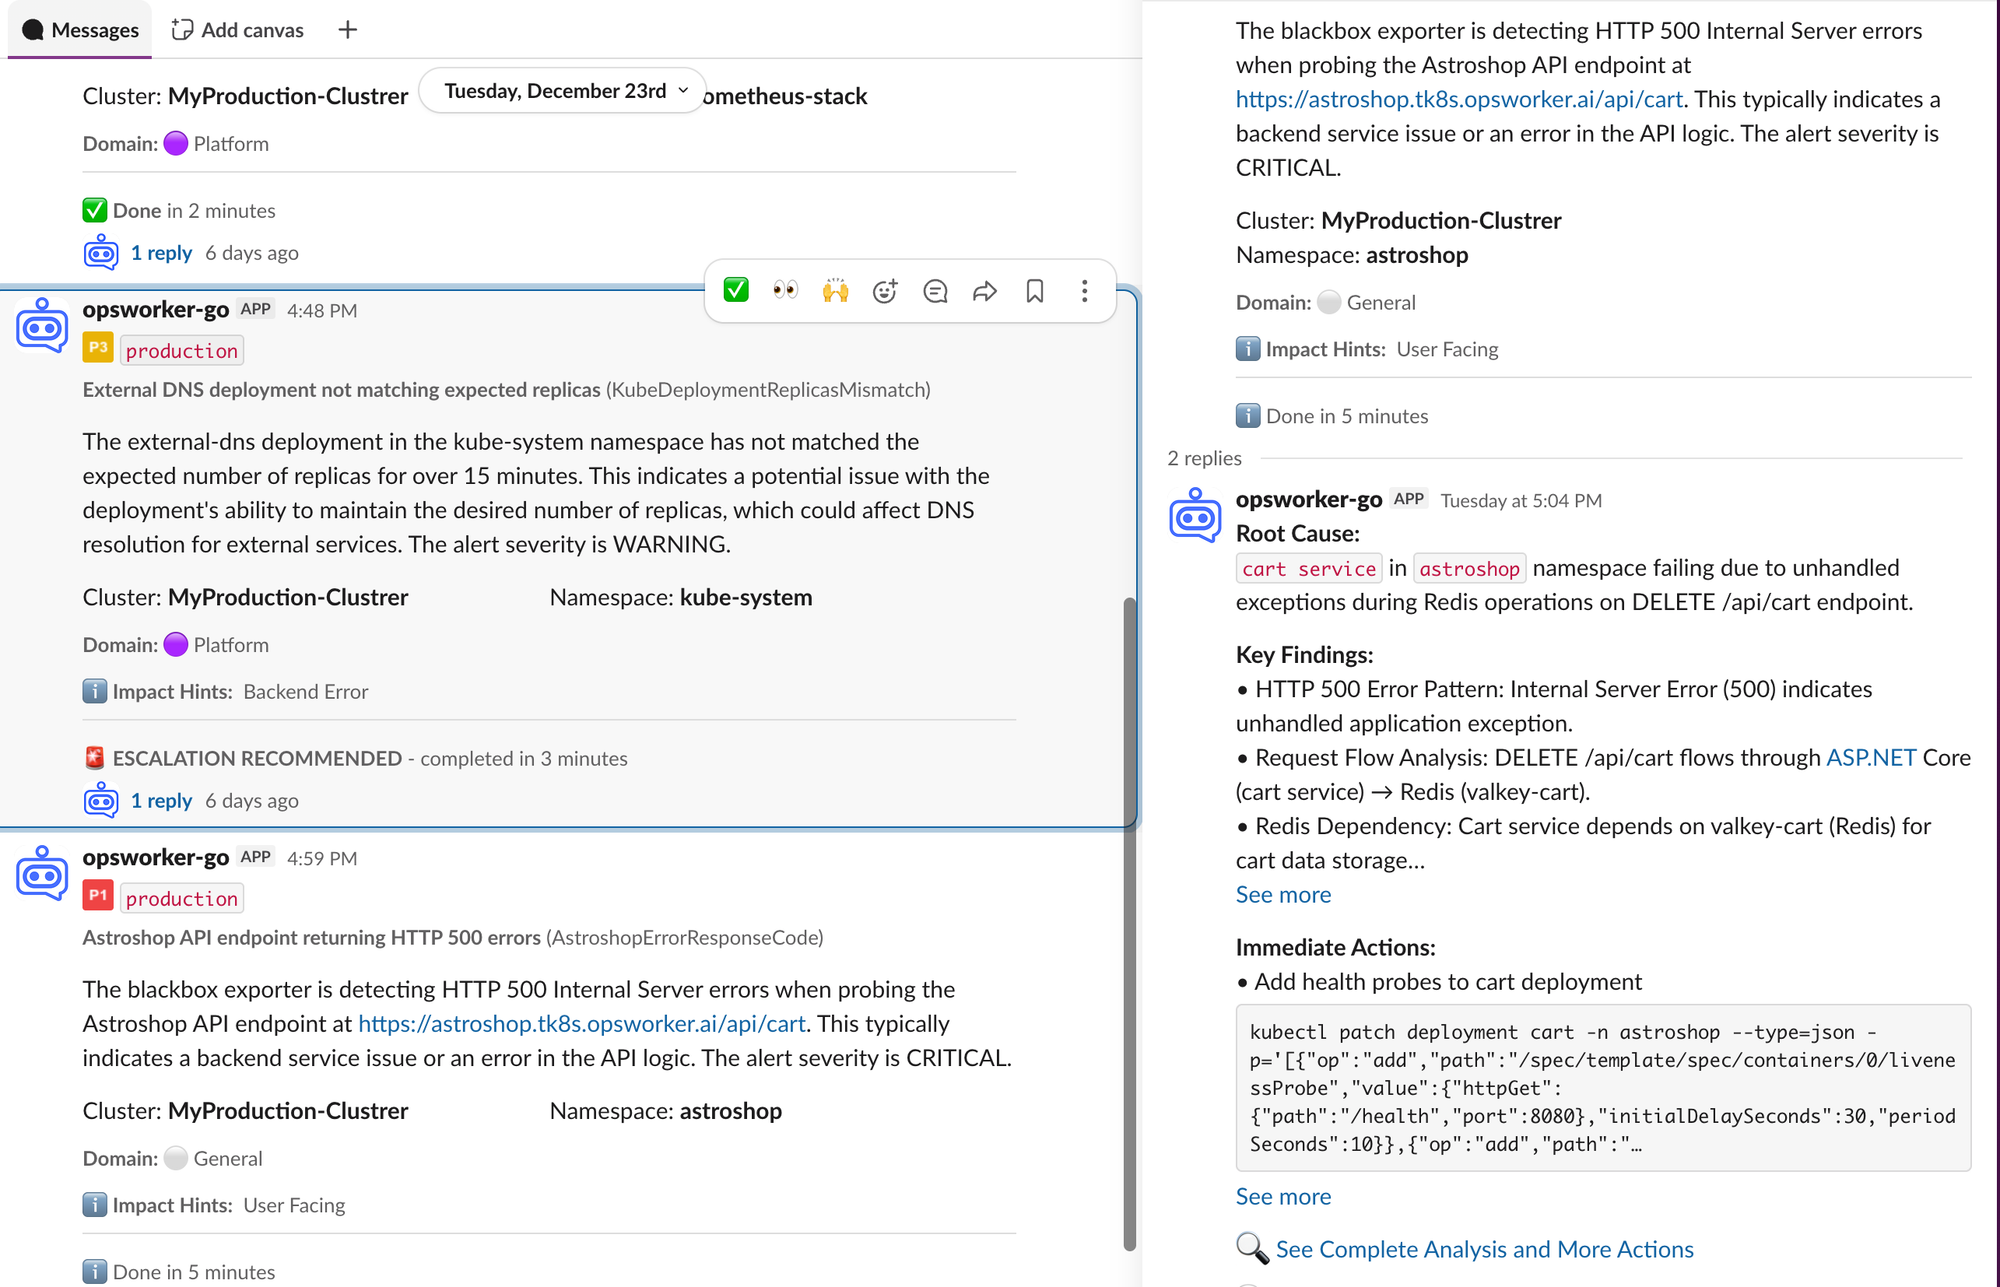Image resolution: width=2000 pixels, height=1287 pixels.
Task: Open the Tuesday, December 23rd date dropdown
Action: (x=564, y=91)
